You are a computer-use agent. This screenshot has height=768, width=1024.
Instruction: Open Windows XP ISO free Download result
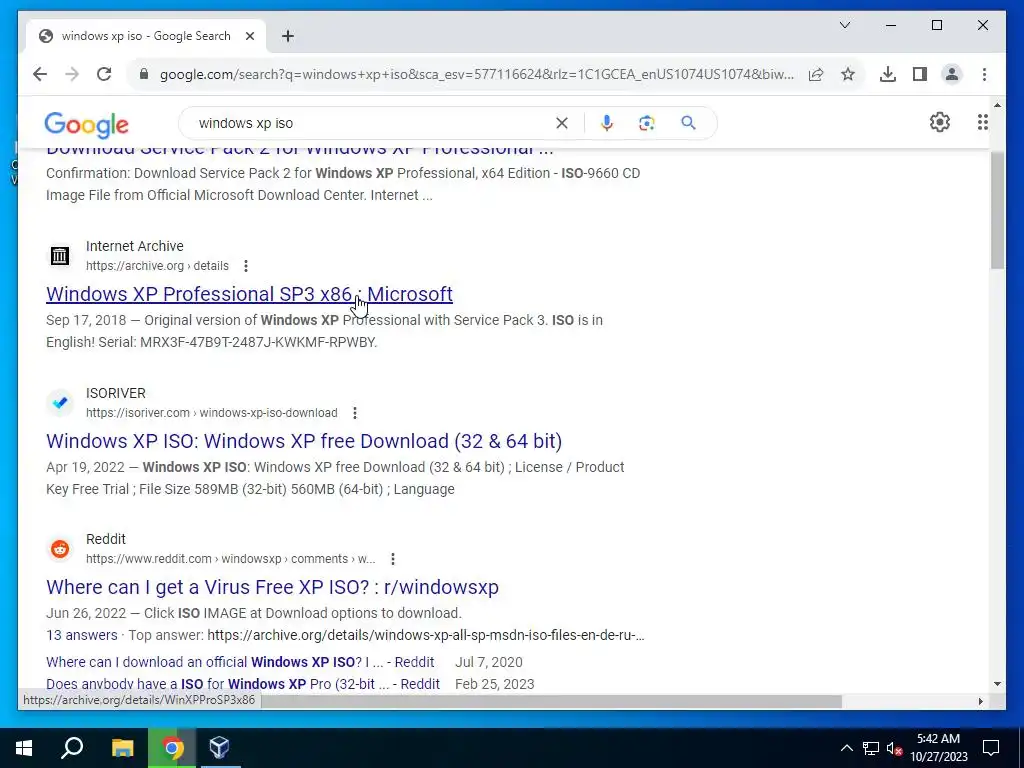(x=304, y=441)
